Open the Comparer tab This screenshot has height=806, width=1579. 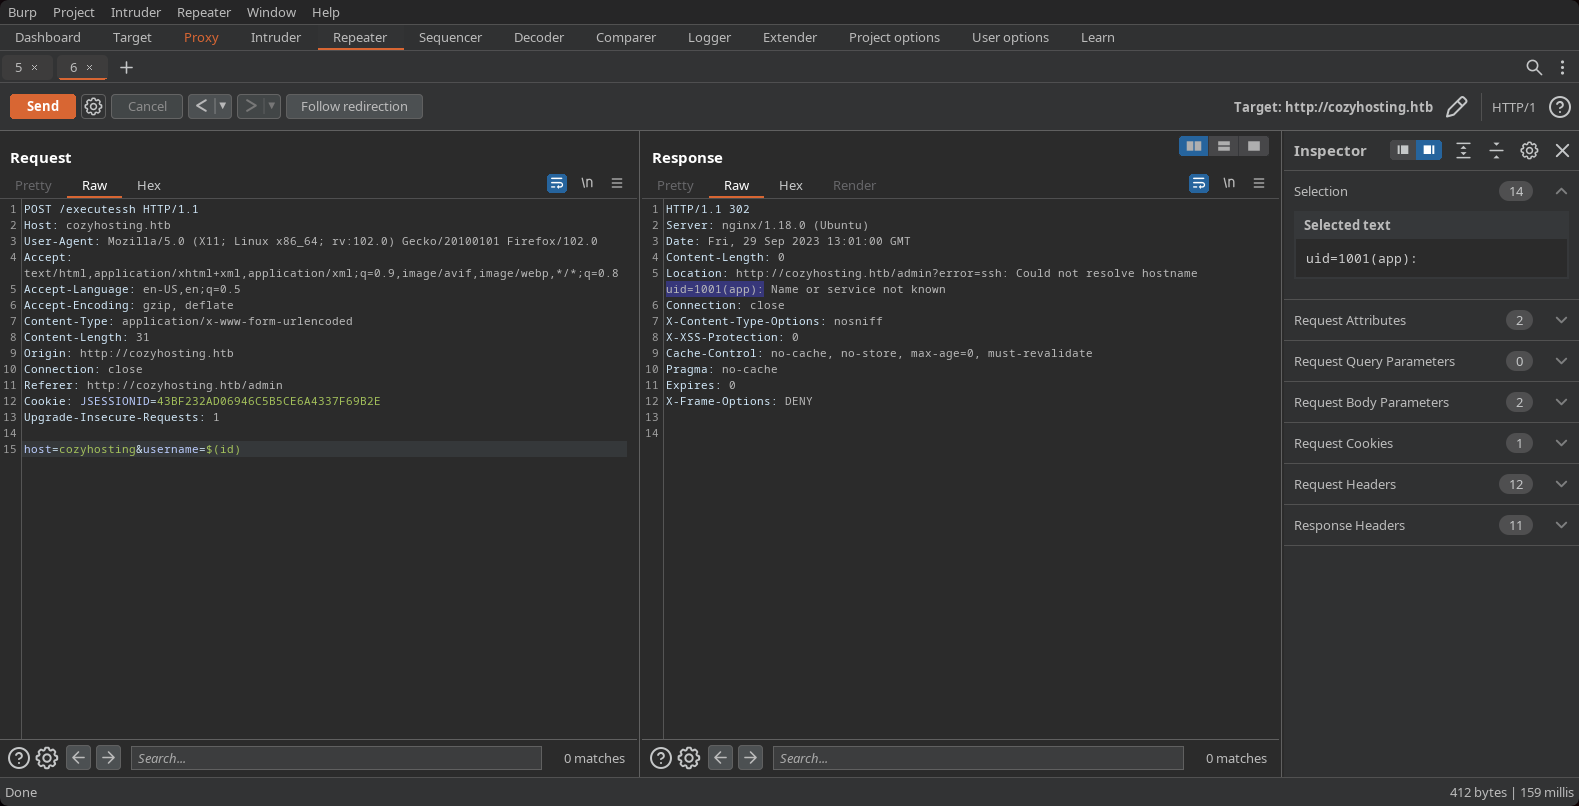(x=626, y=37)
